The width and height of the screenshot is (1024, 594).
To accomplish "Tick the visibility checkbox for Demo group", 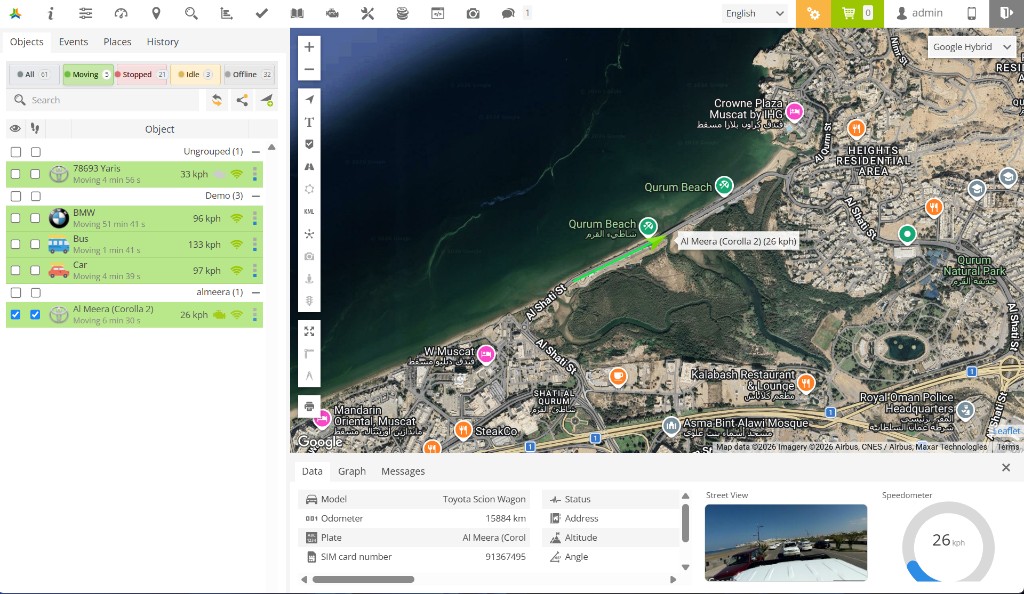I will 16,196.
